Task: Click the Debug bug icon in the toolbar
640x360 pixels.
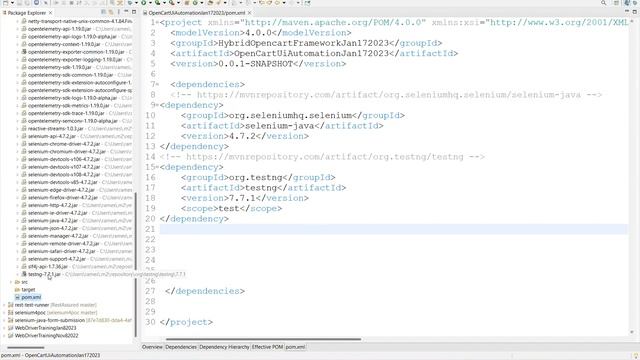Action: click(x=130, y=3)
